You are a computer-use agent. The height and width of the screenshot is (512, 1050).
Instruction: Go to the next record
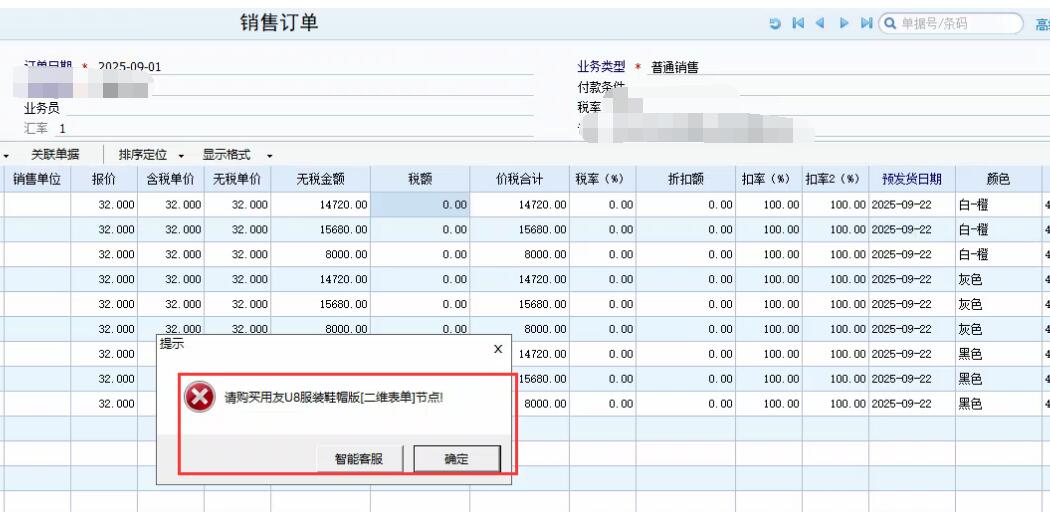tap(843, 23)
